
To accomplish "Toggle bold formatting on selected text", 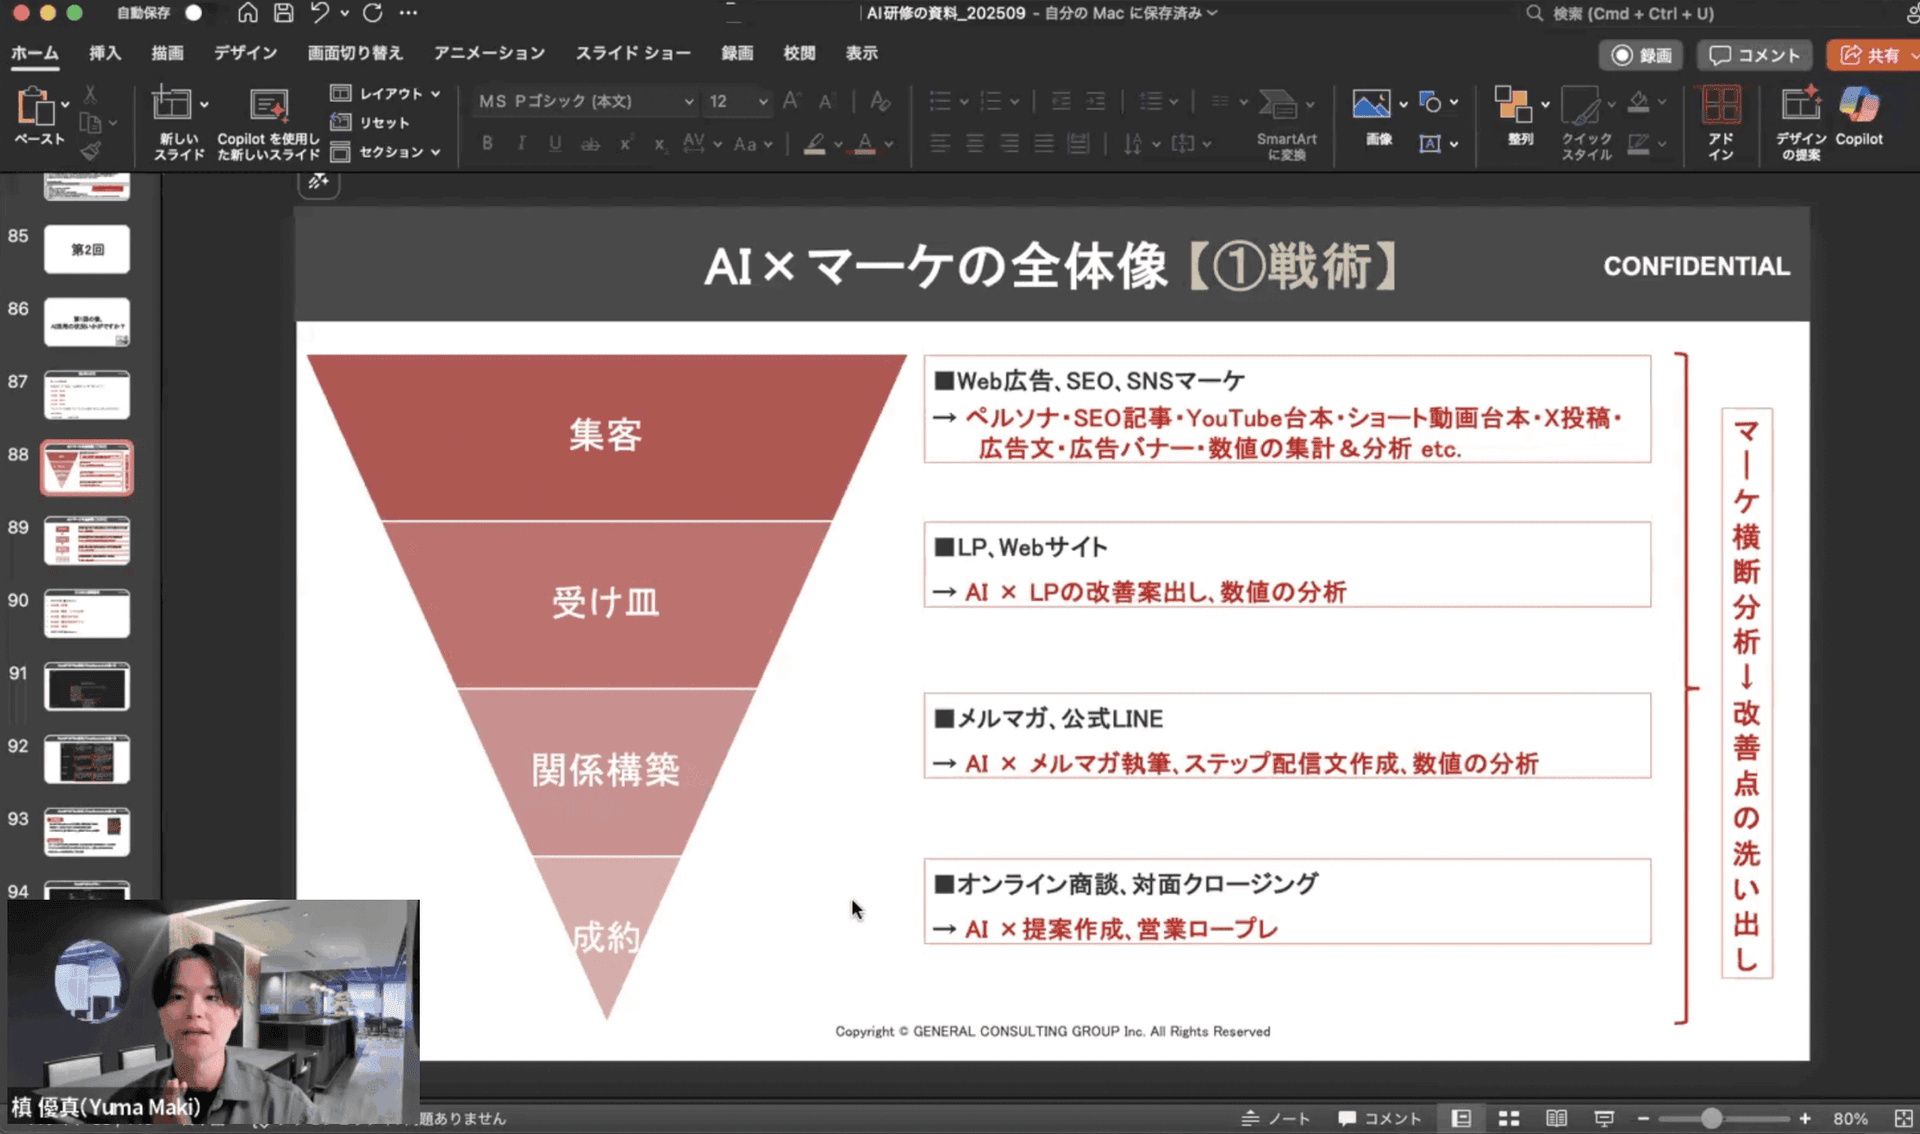I will coord(487,144).
